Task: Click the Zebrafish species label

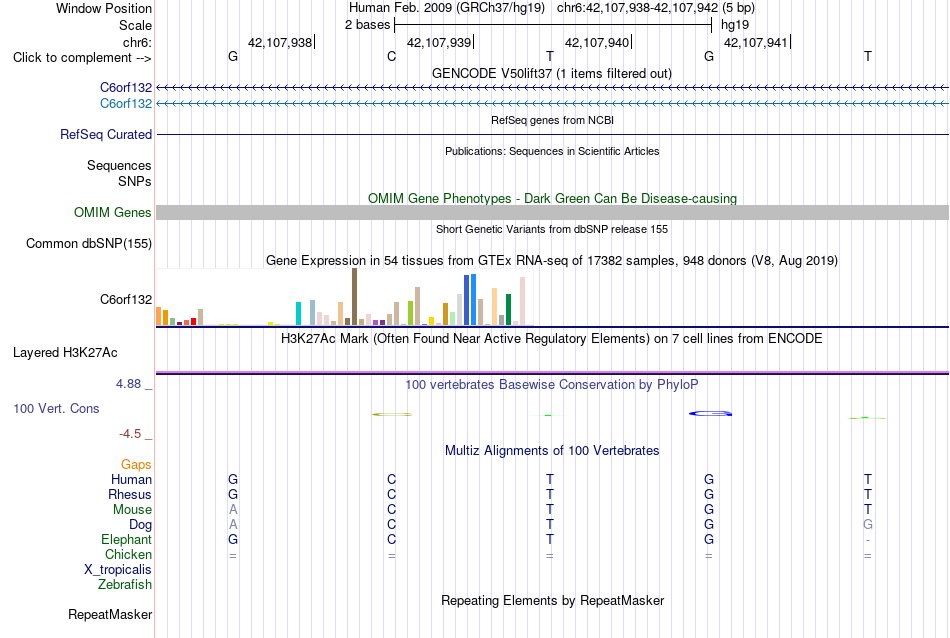Action: [x=125, y=585]
